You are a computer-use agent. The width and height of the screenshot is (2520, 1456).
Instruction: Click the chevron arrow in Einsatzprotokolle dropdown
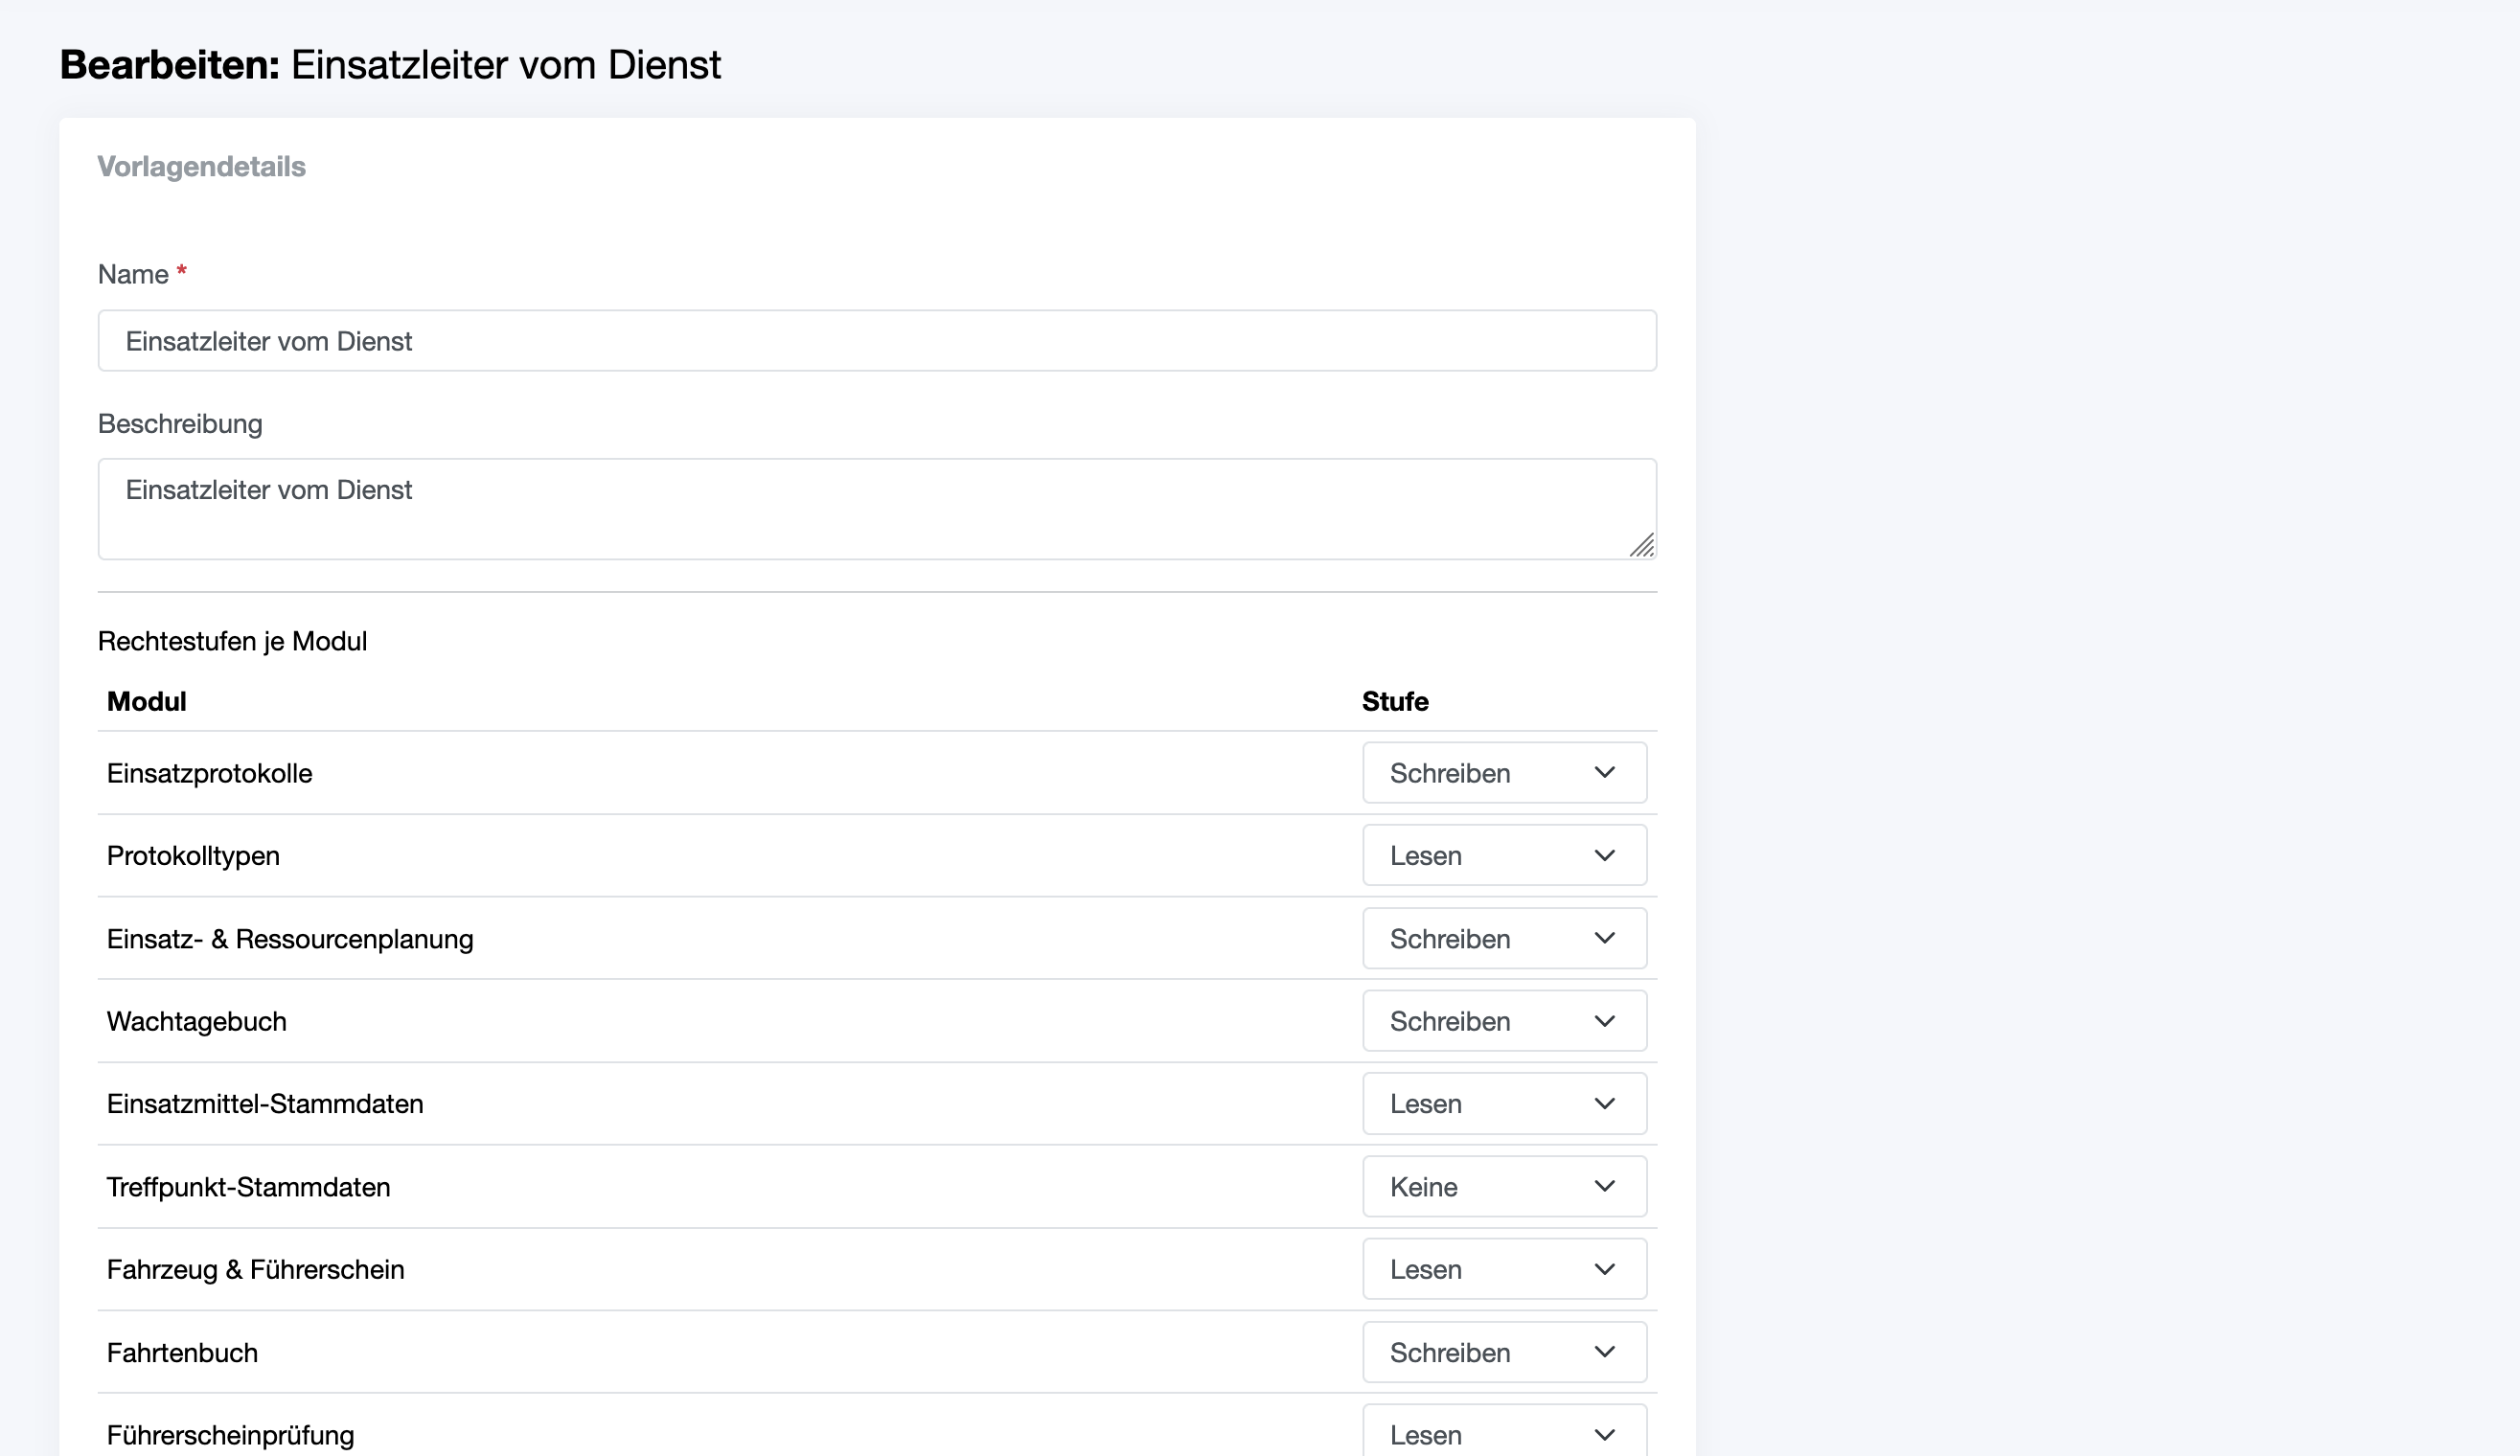click(1604, 773)
